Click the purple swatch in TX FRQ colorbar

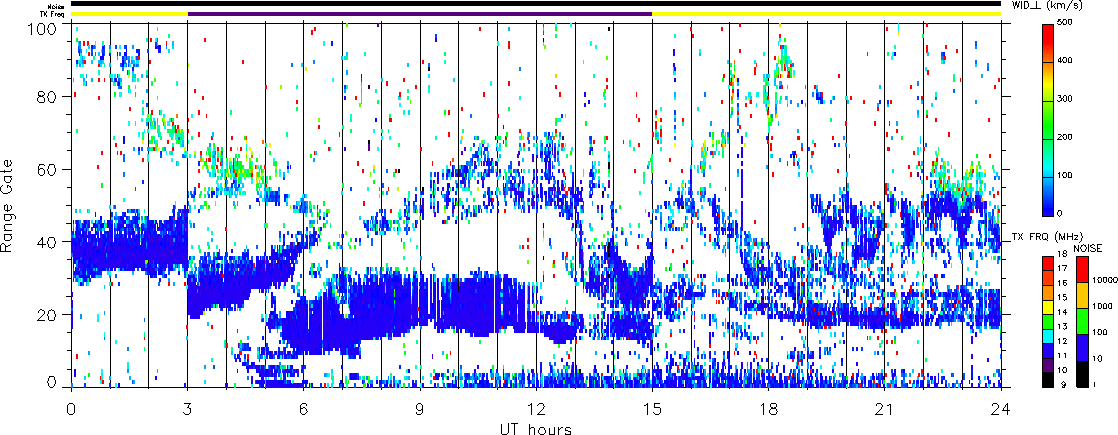tap(1047, 366)
